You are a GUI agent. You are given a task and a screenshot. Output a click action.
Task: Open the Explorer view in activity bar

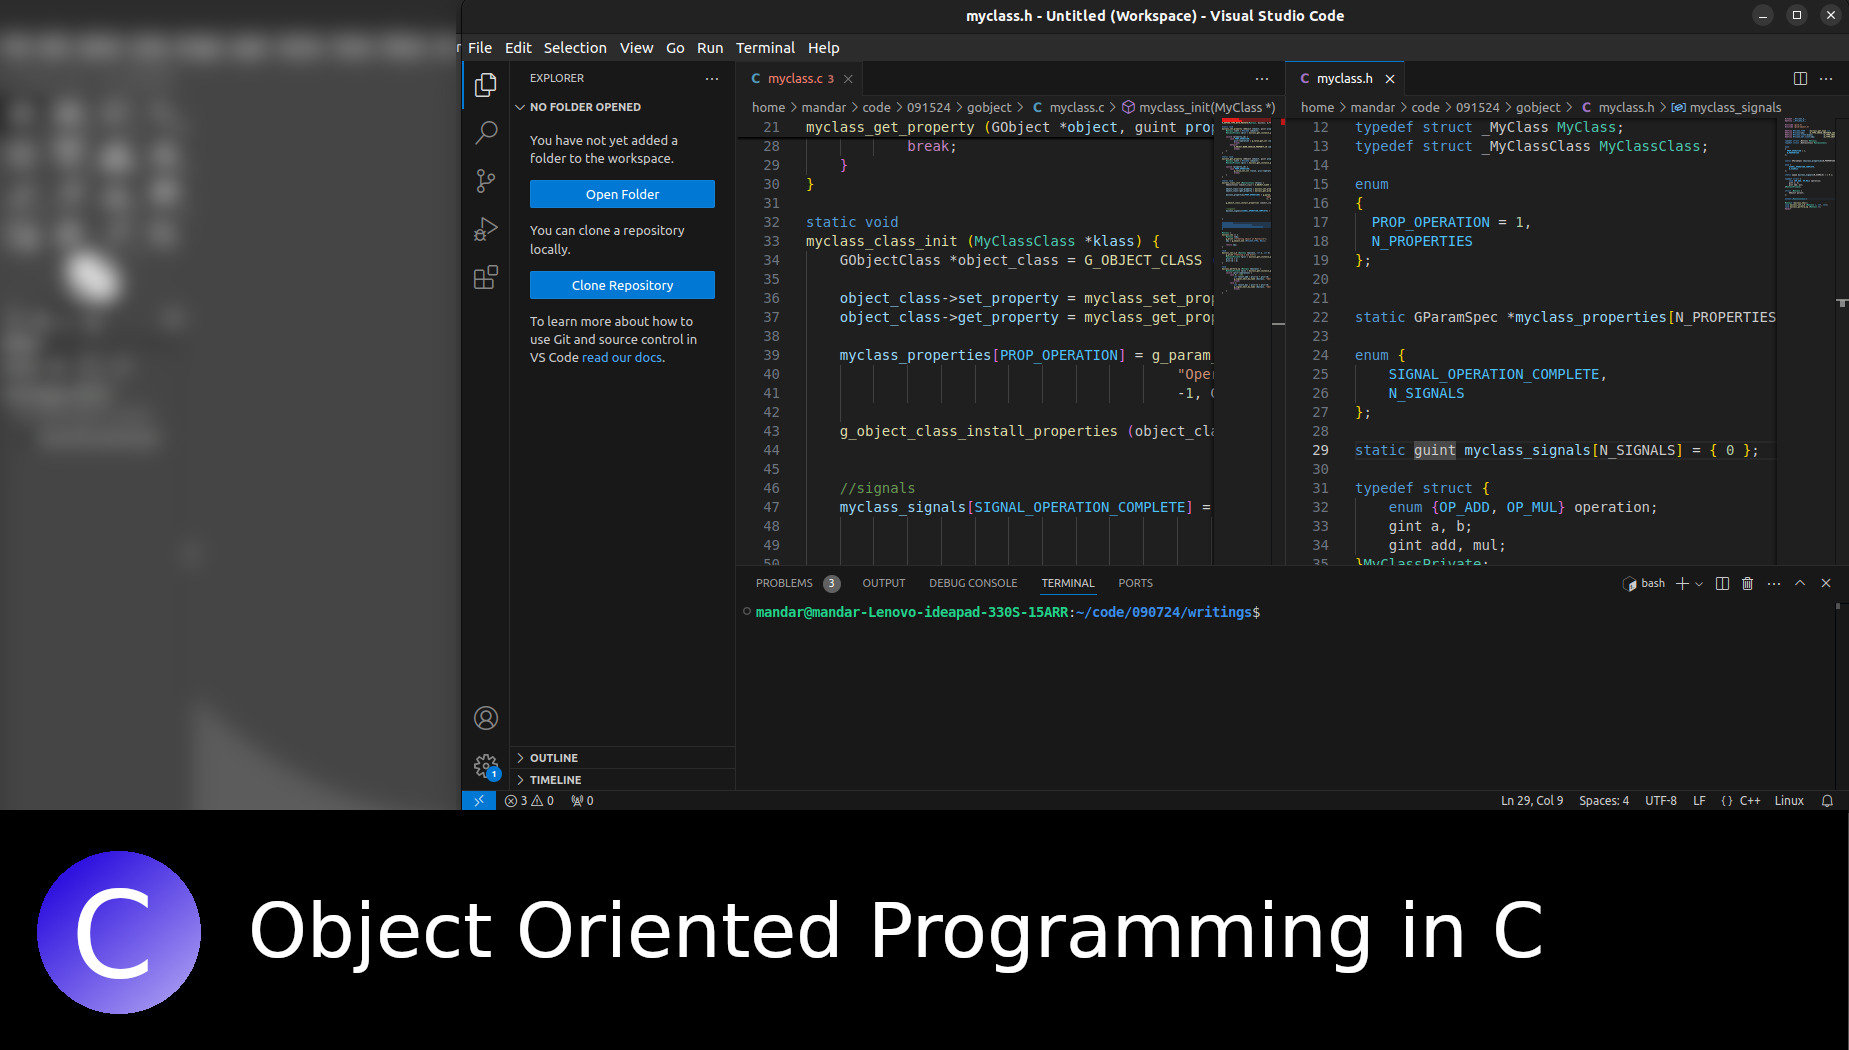[486, 85]
